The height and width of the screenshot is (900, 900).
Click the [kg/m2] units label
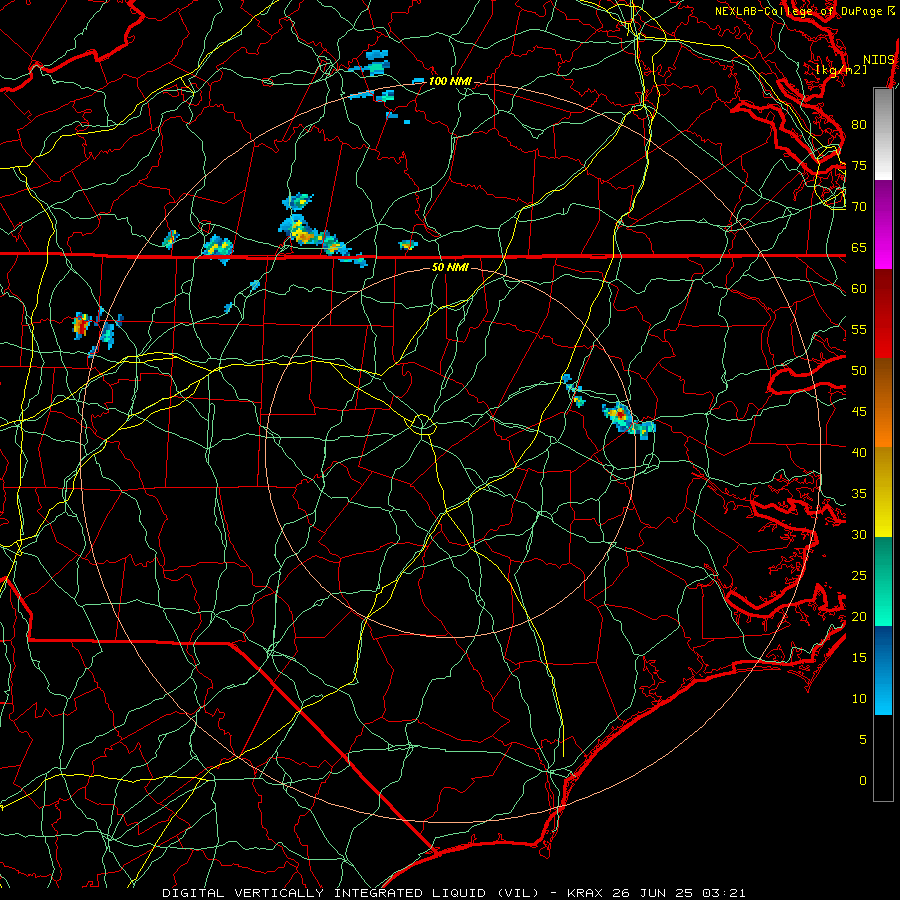(x=841, y=70)
